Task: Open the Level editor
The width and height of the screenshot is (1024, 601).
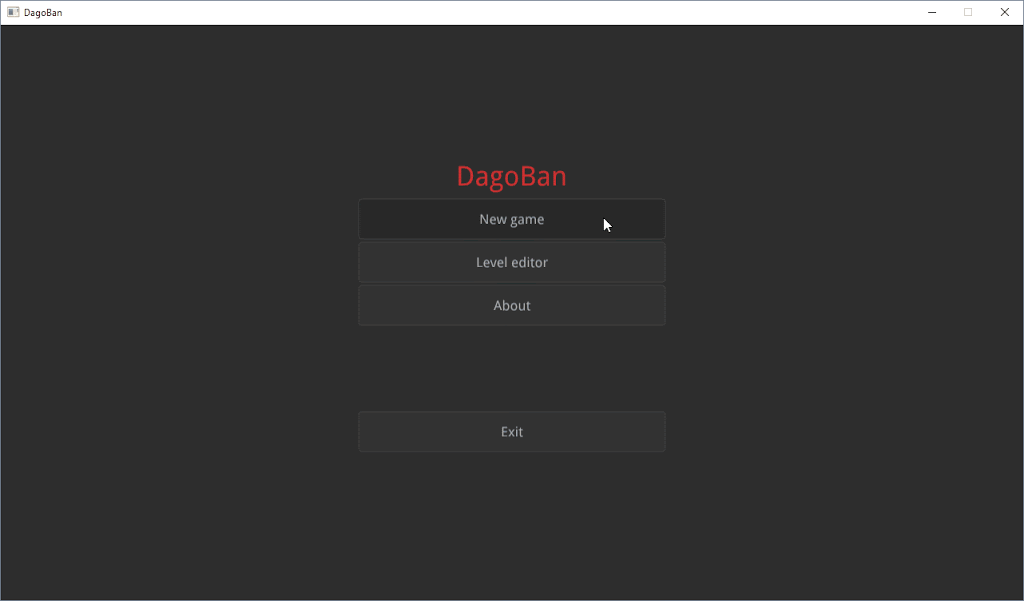Action: point(511,262)
